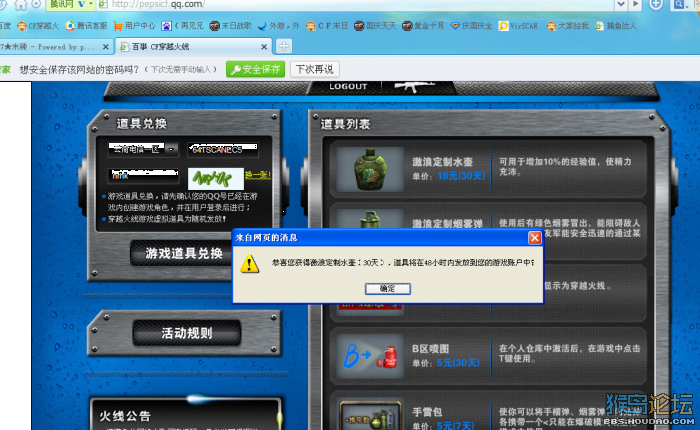Open the 腾讯客服 bookmark
Viewport: 700px width, 430px height.
86,26
